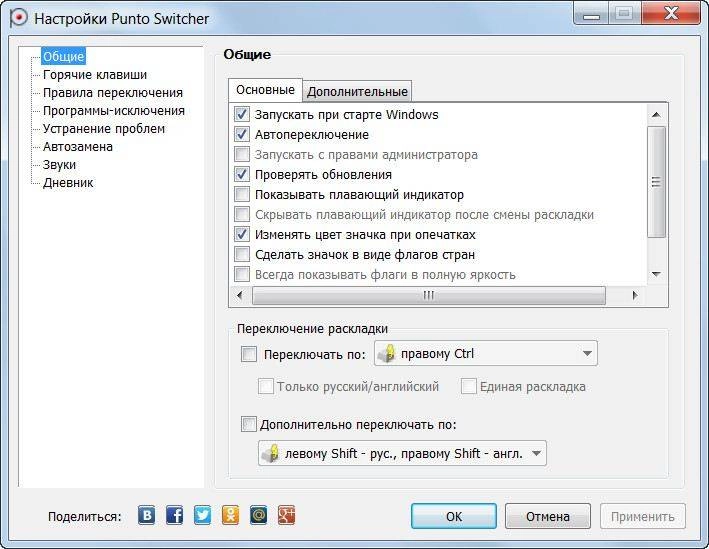Switch to the 'Дополнительные' tab
The width and height of the screenshot is (709, 549).
[357, 92]
